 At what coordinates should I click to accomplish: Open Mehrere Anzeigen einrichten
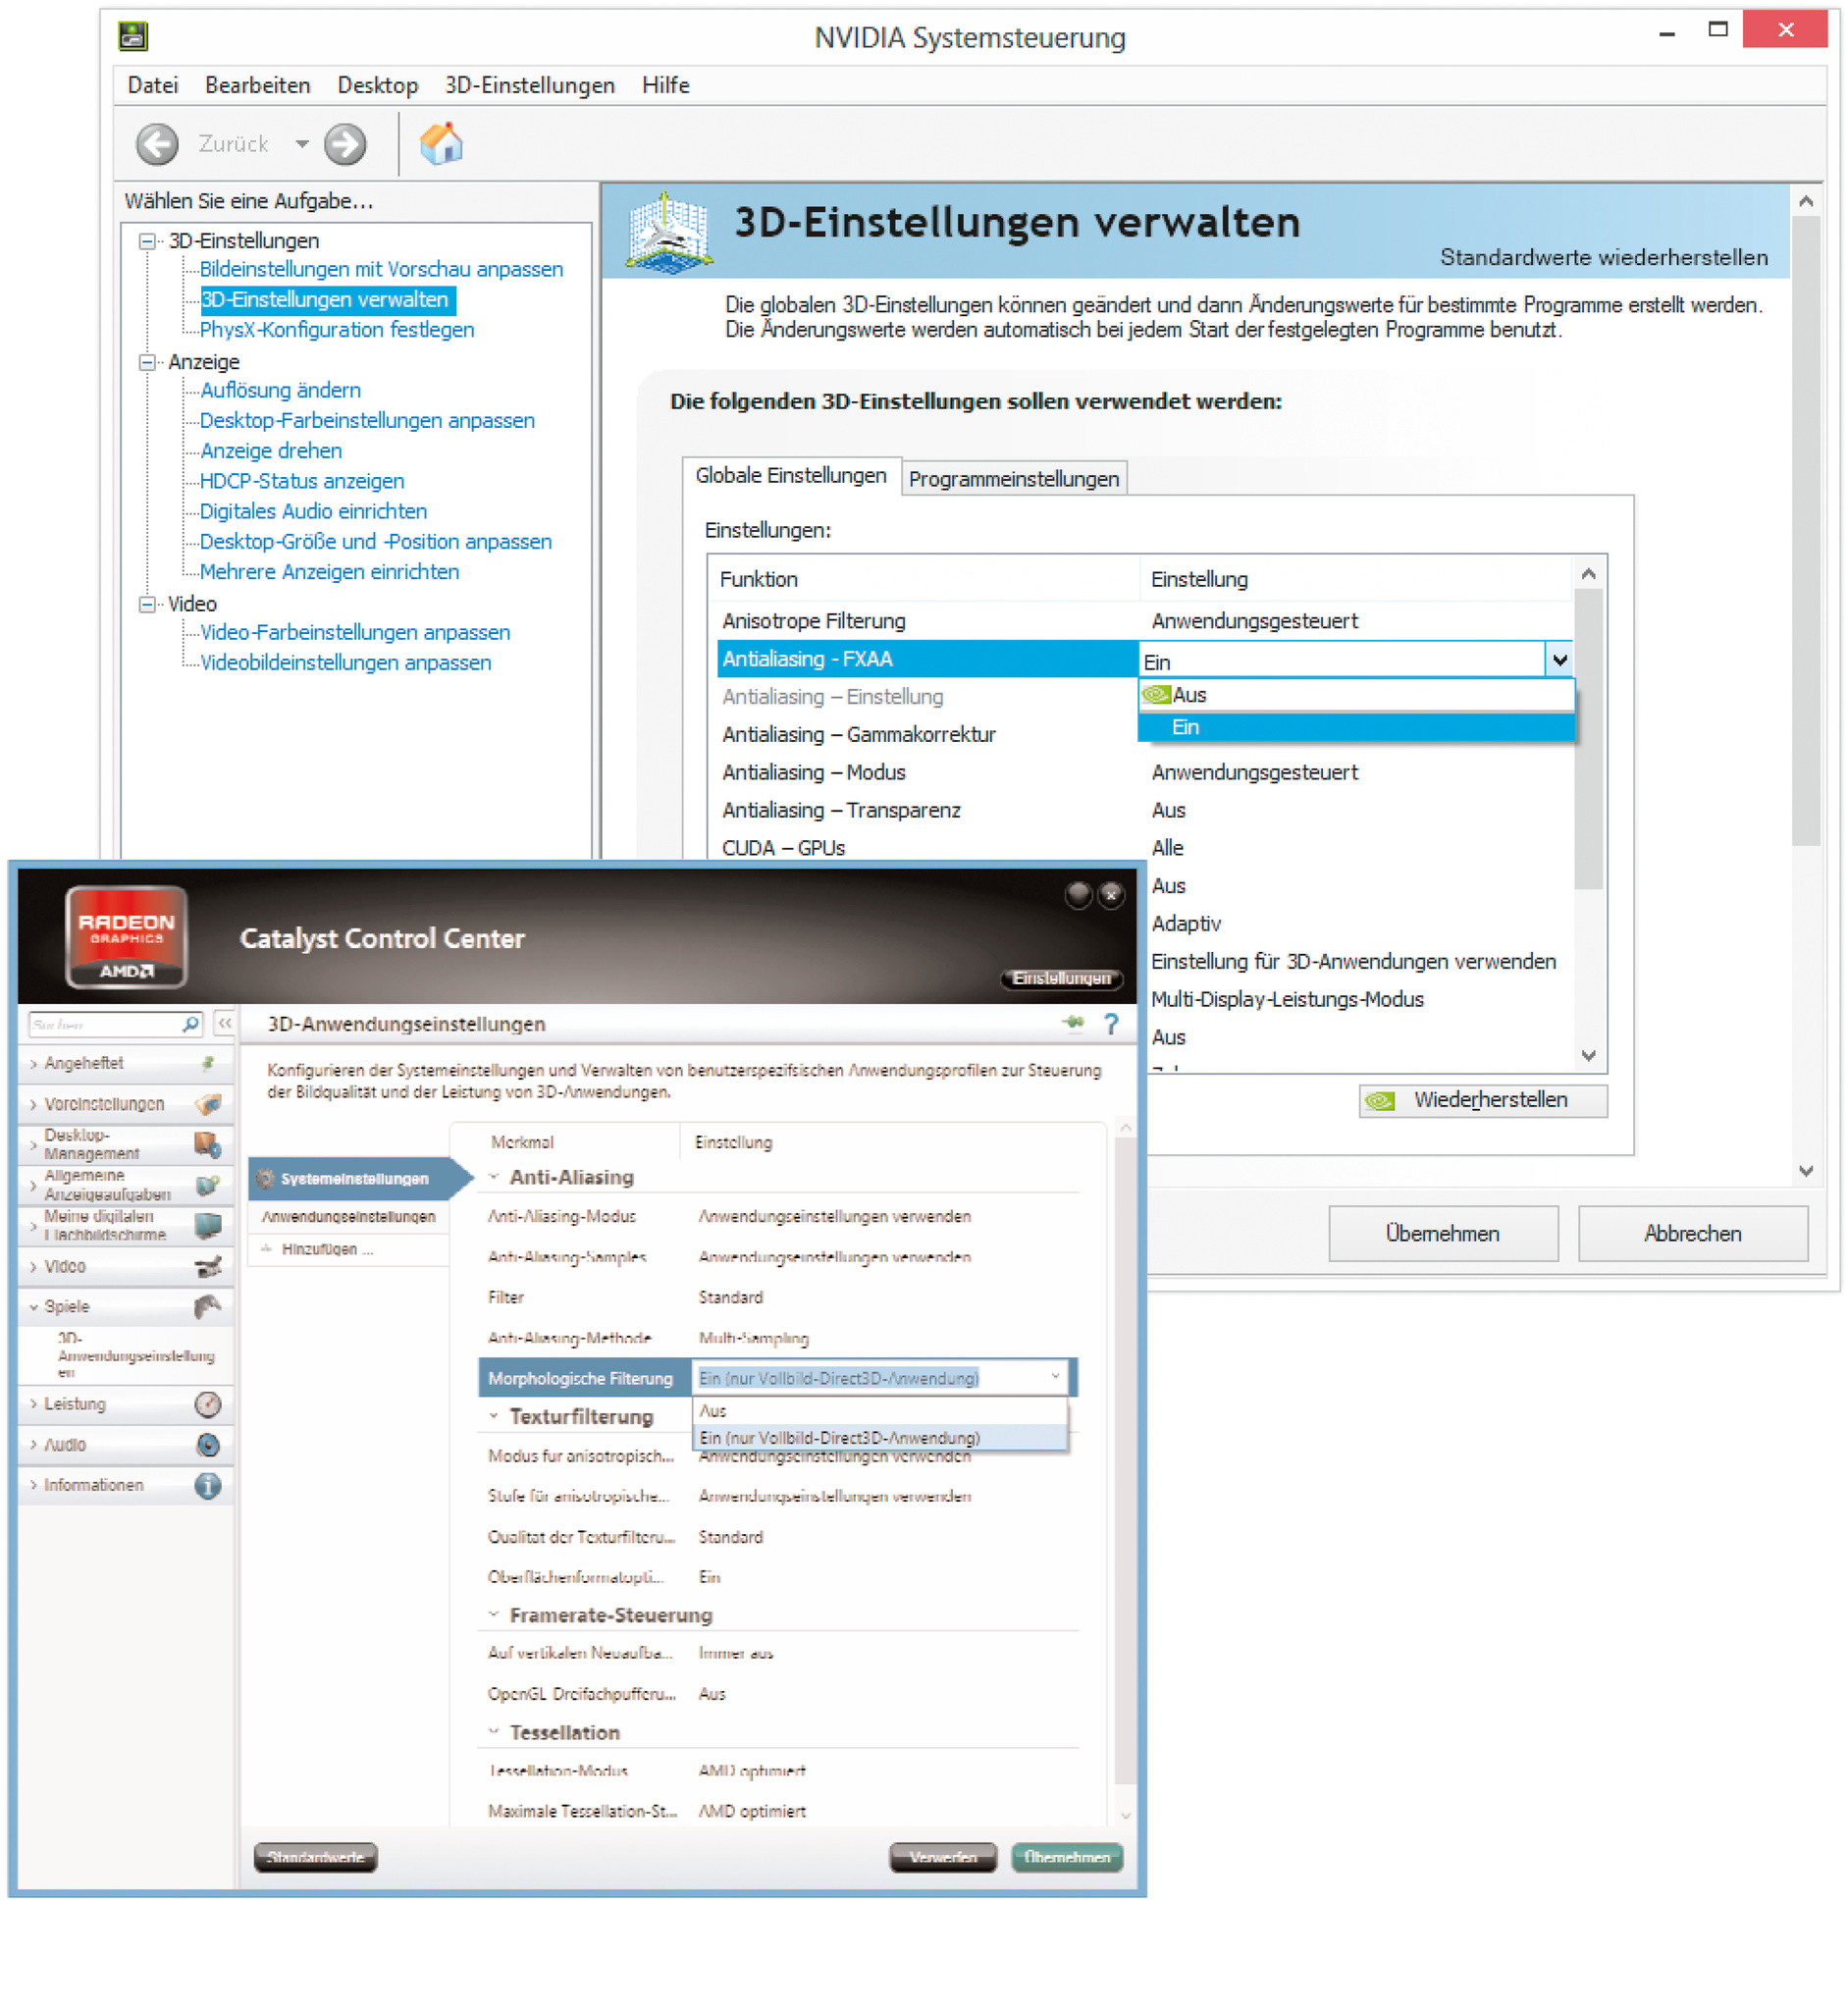point(329,571)
